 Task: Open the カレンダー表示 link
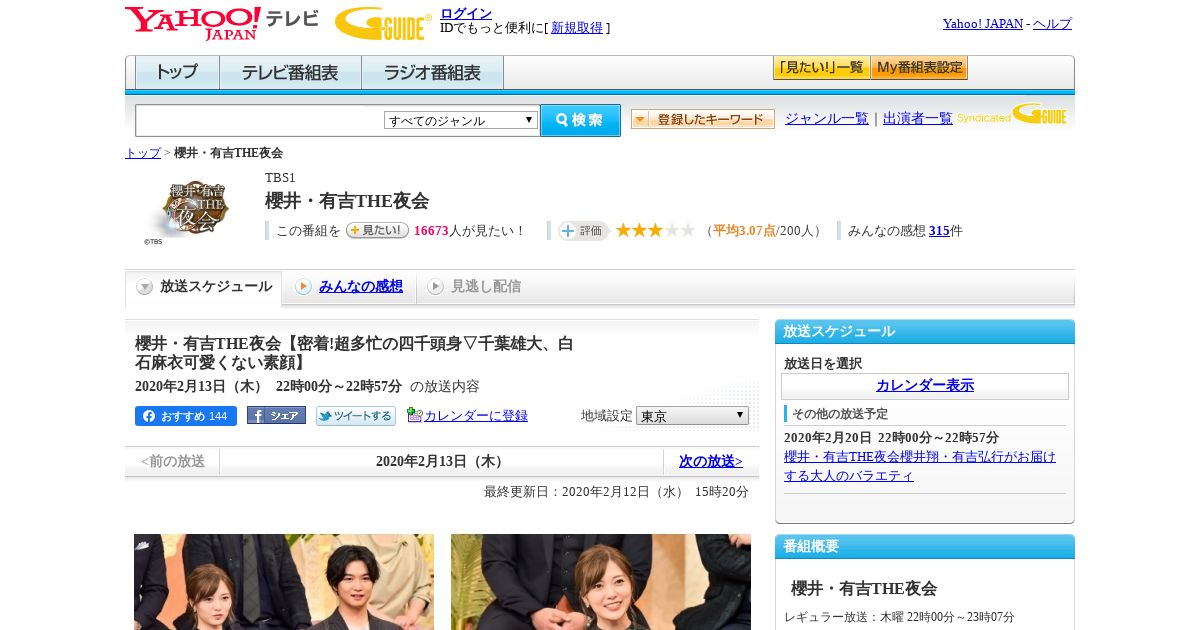coord(925,386)
